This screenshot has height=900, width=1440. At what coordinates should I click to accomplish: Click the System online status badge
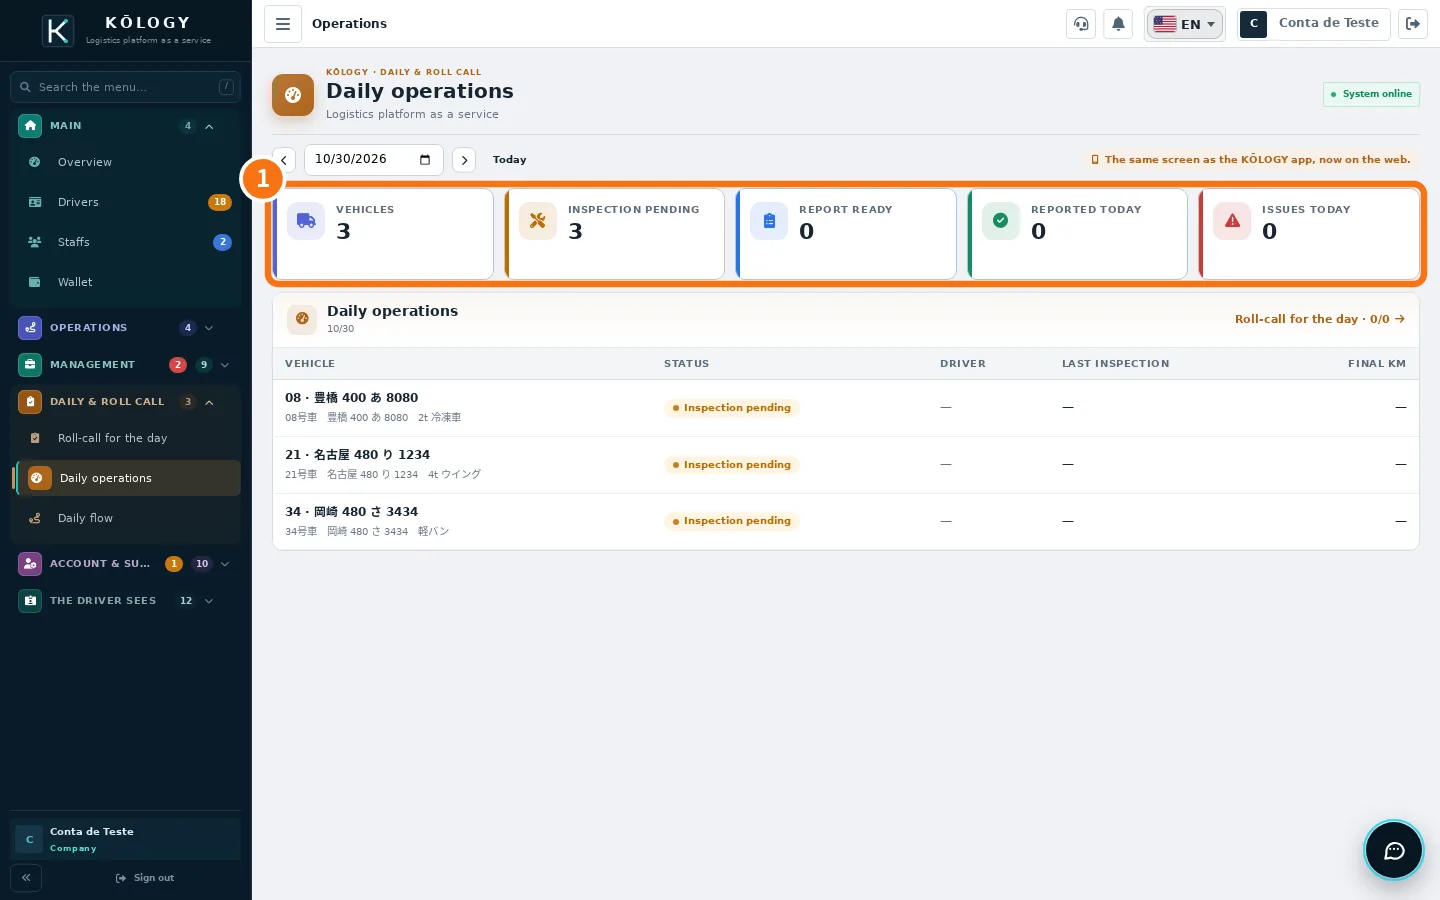[x=1371, y=94]
